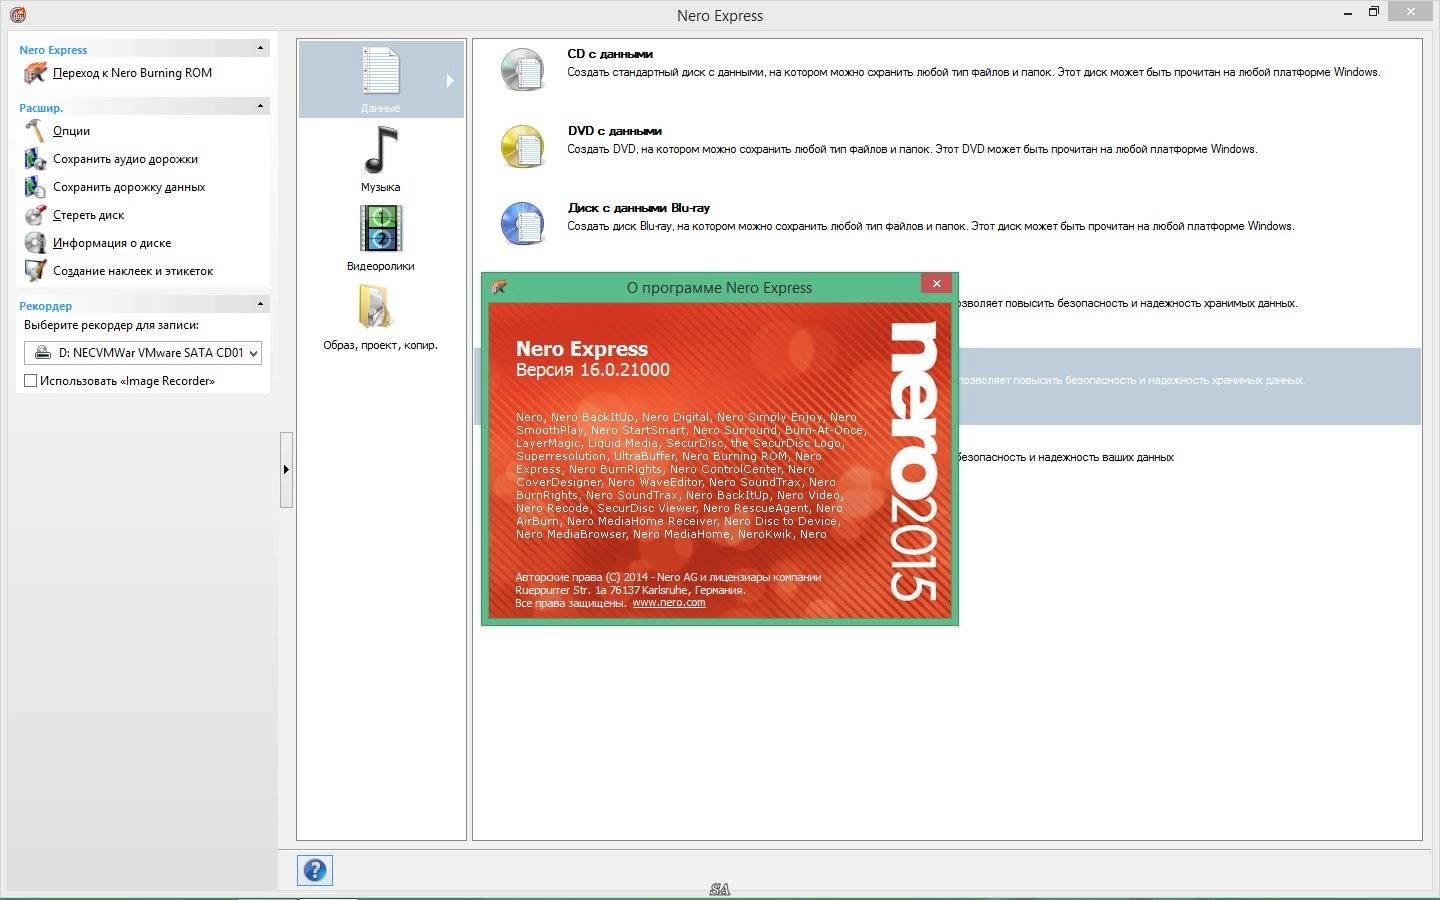Click Сохранить дорожку данных link
The height and width of the screenshot is (900, 1440).
pos(129,187)
